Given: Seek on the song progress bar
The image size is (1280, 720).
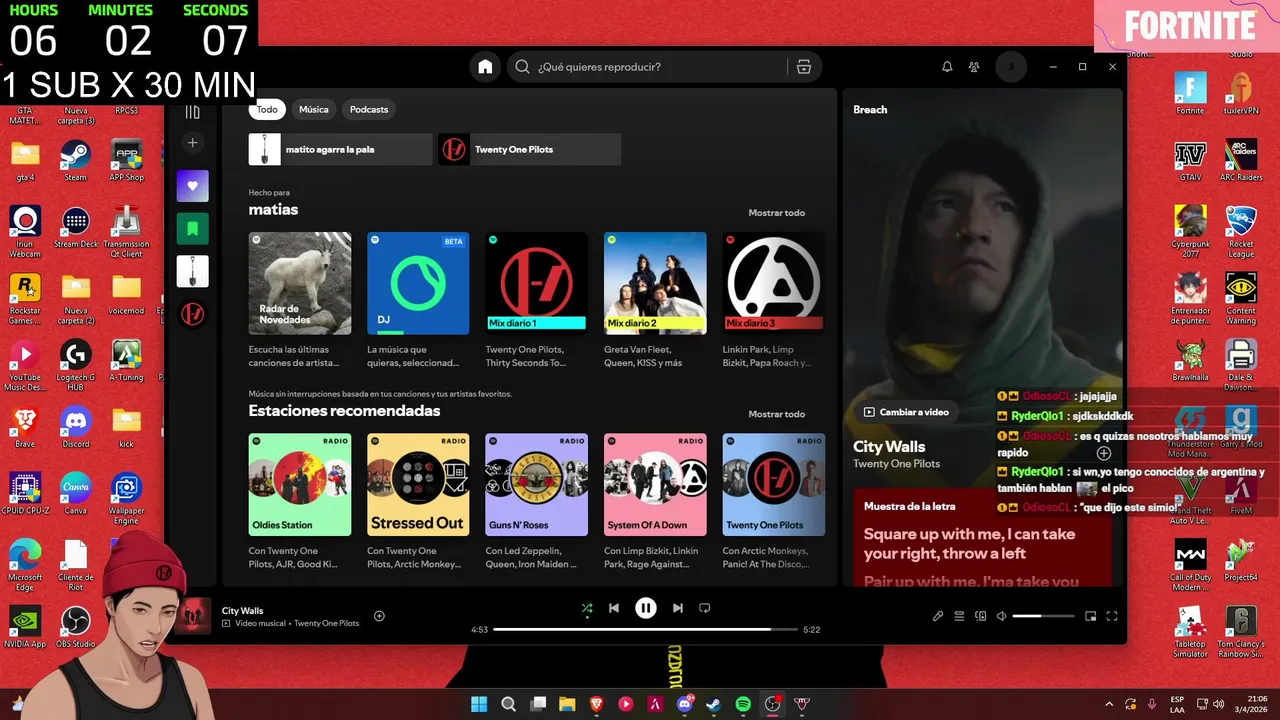Looking at the screenshot, I should pos(645,630).
